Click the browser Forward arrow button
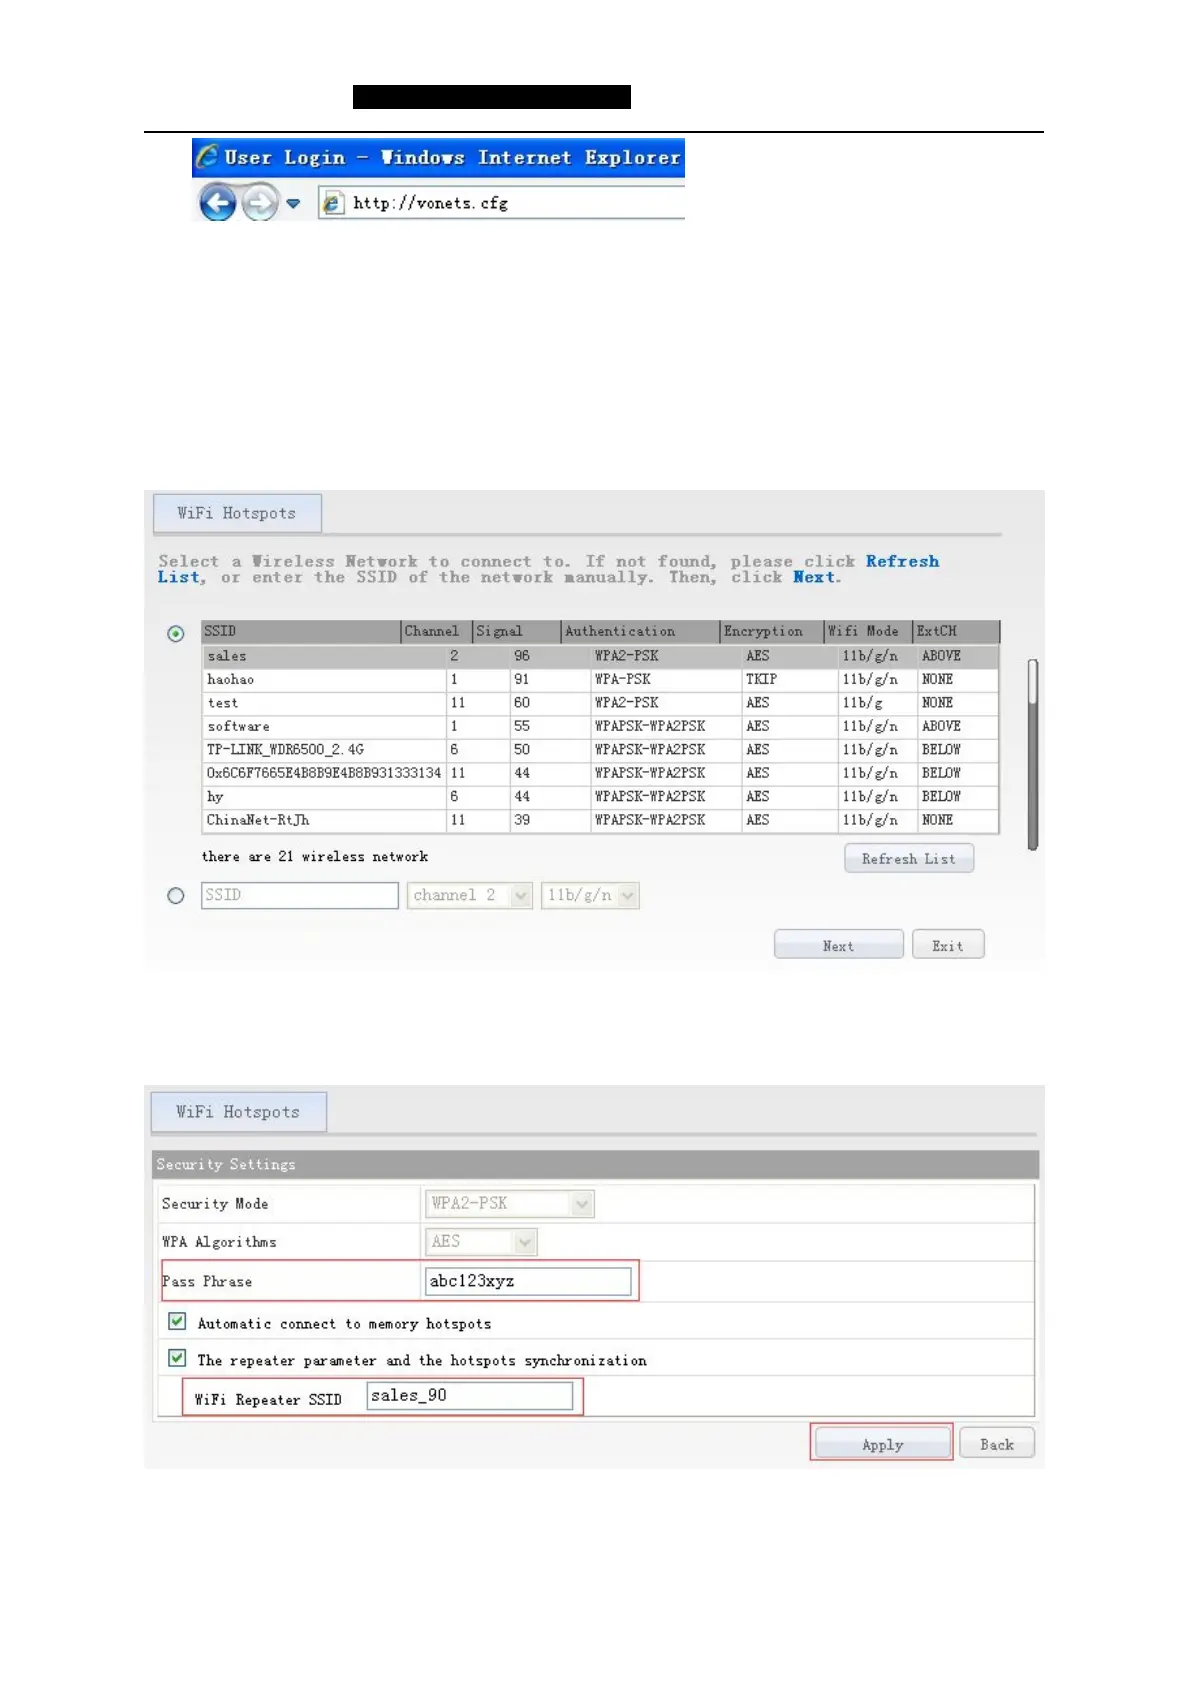This screenshot has height=1684, width=1191. [x=260, y=203]
